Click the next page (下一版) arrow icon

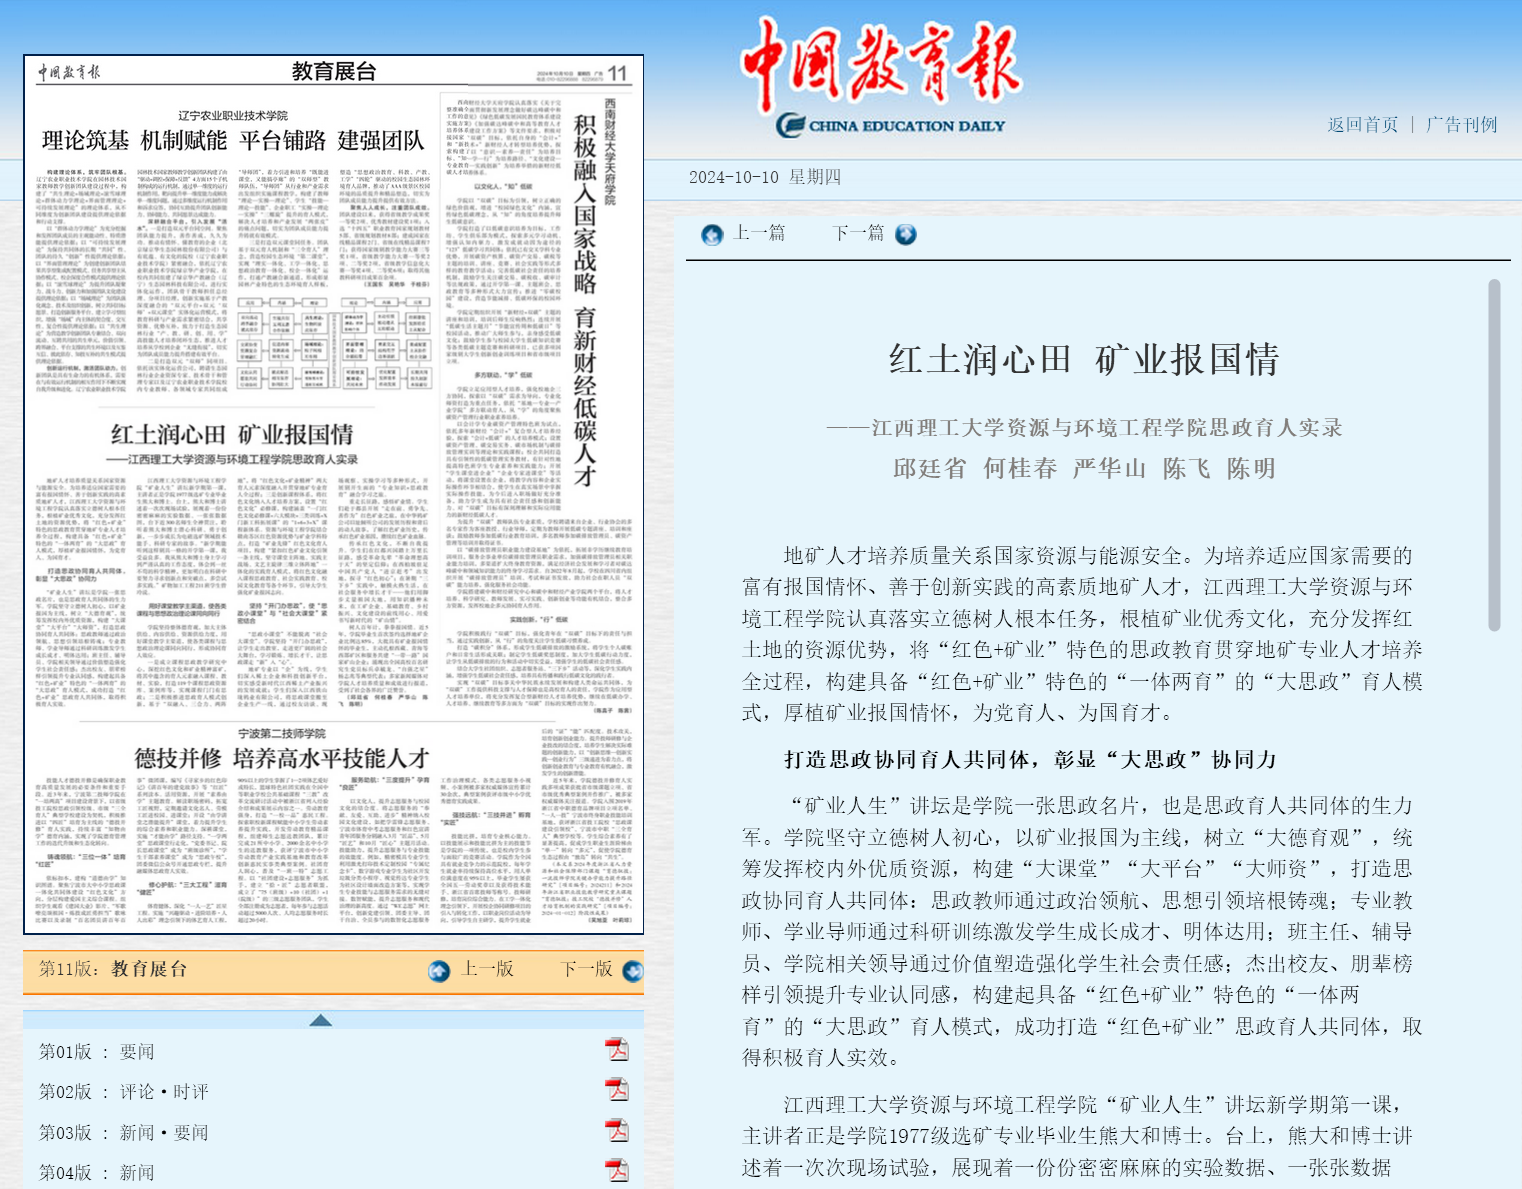pos(632,971)
